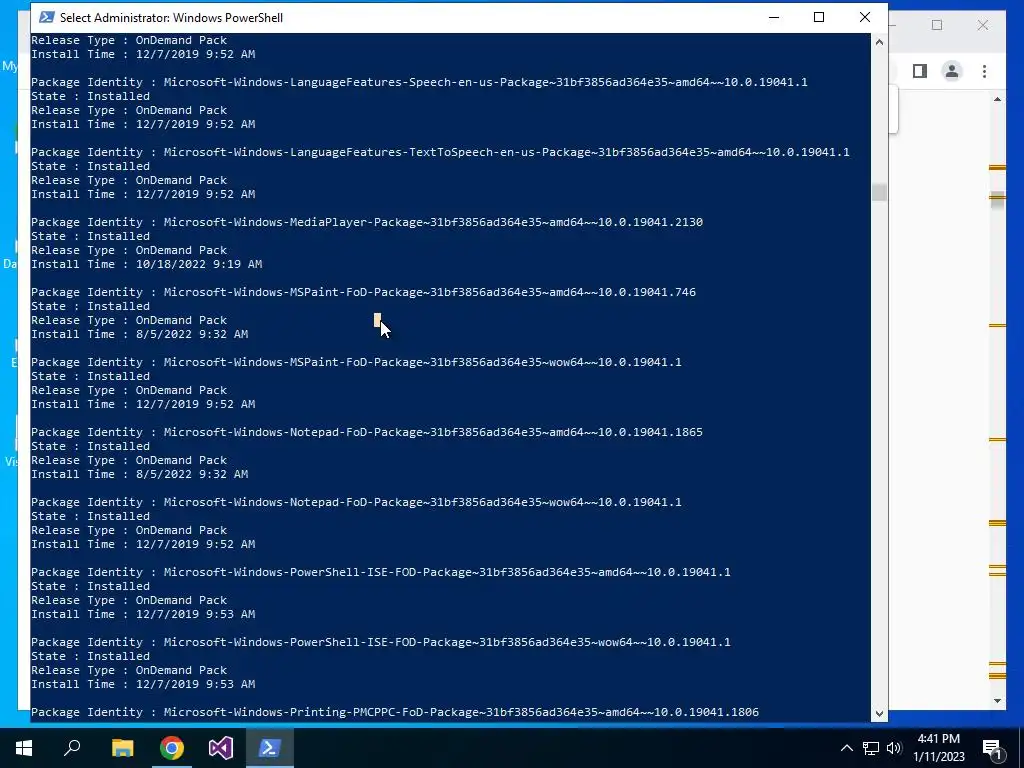
Task: Open the volume tray icon
Action: point(894,748)
